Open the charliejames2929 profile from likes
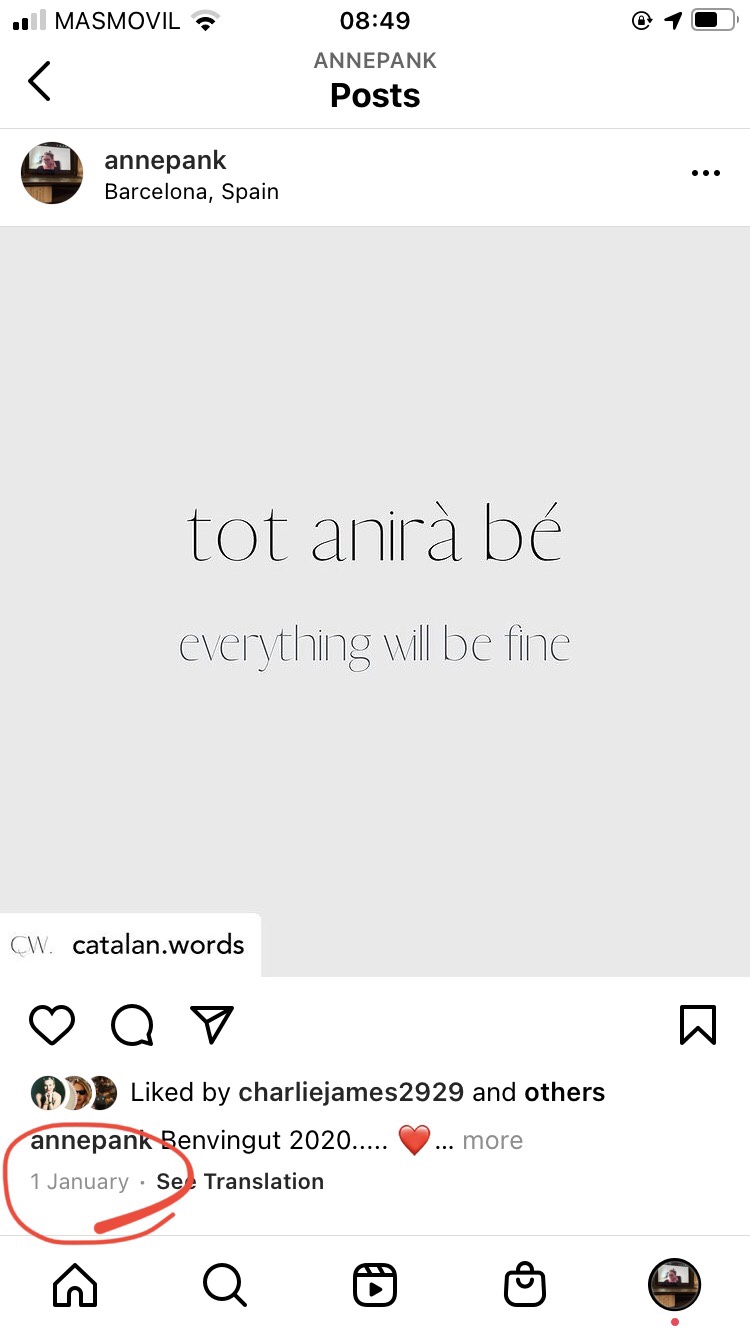Screen dimensions: 750x1334 (x=350, y=1092)
